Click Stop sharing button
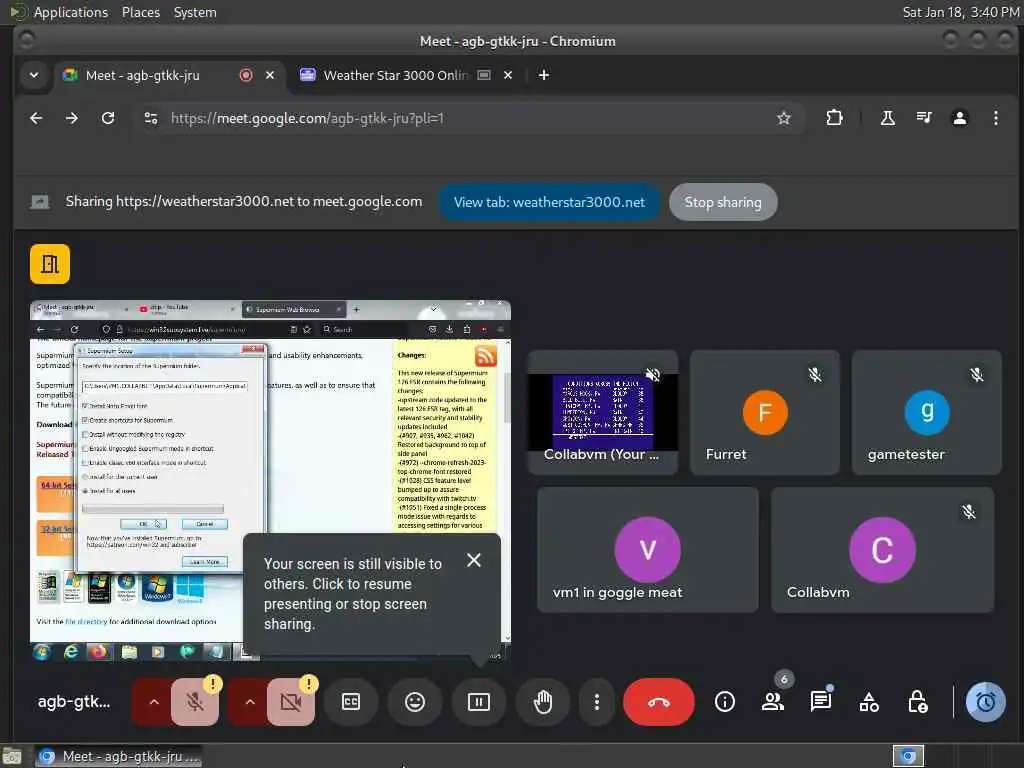Screen dimensions: 1024x768 coord(723,202)
